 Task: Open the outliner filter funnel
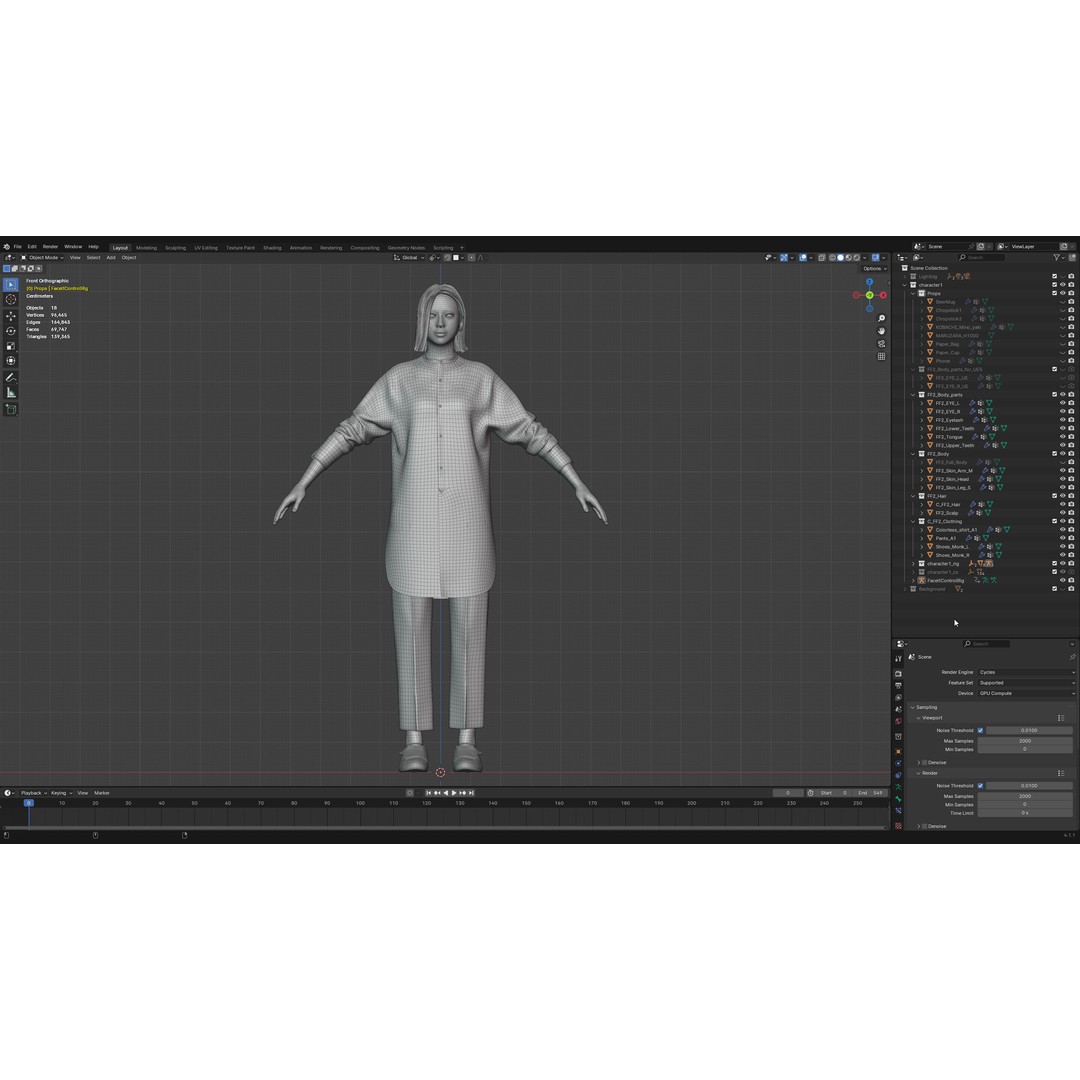click(1057, 258)
